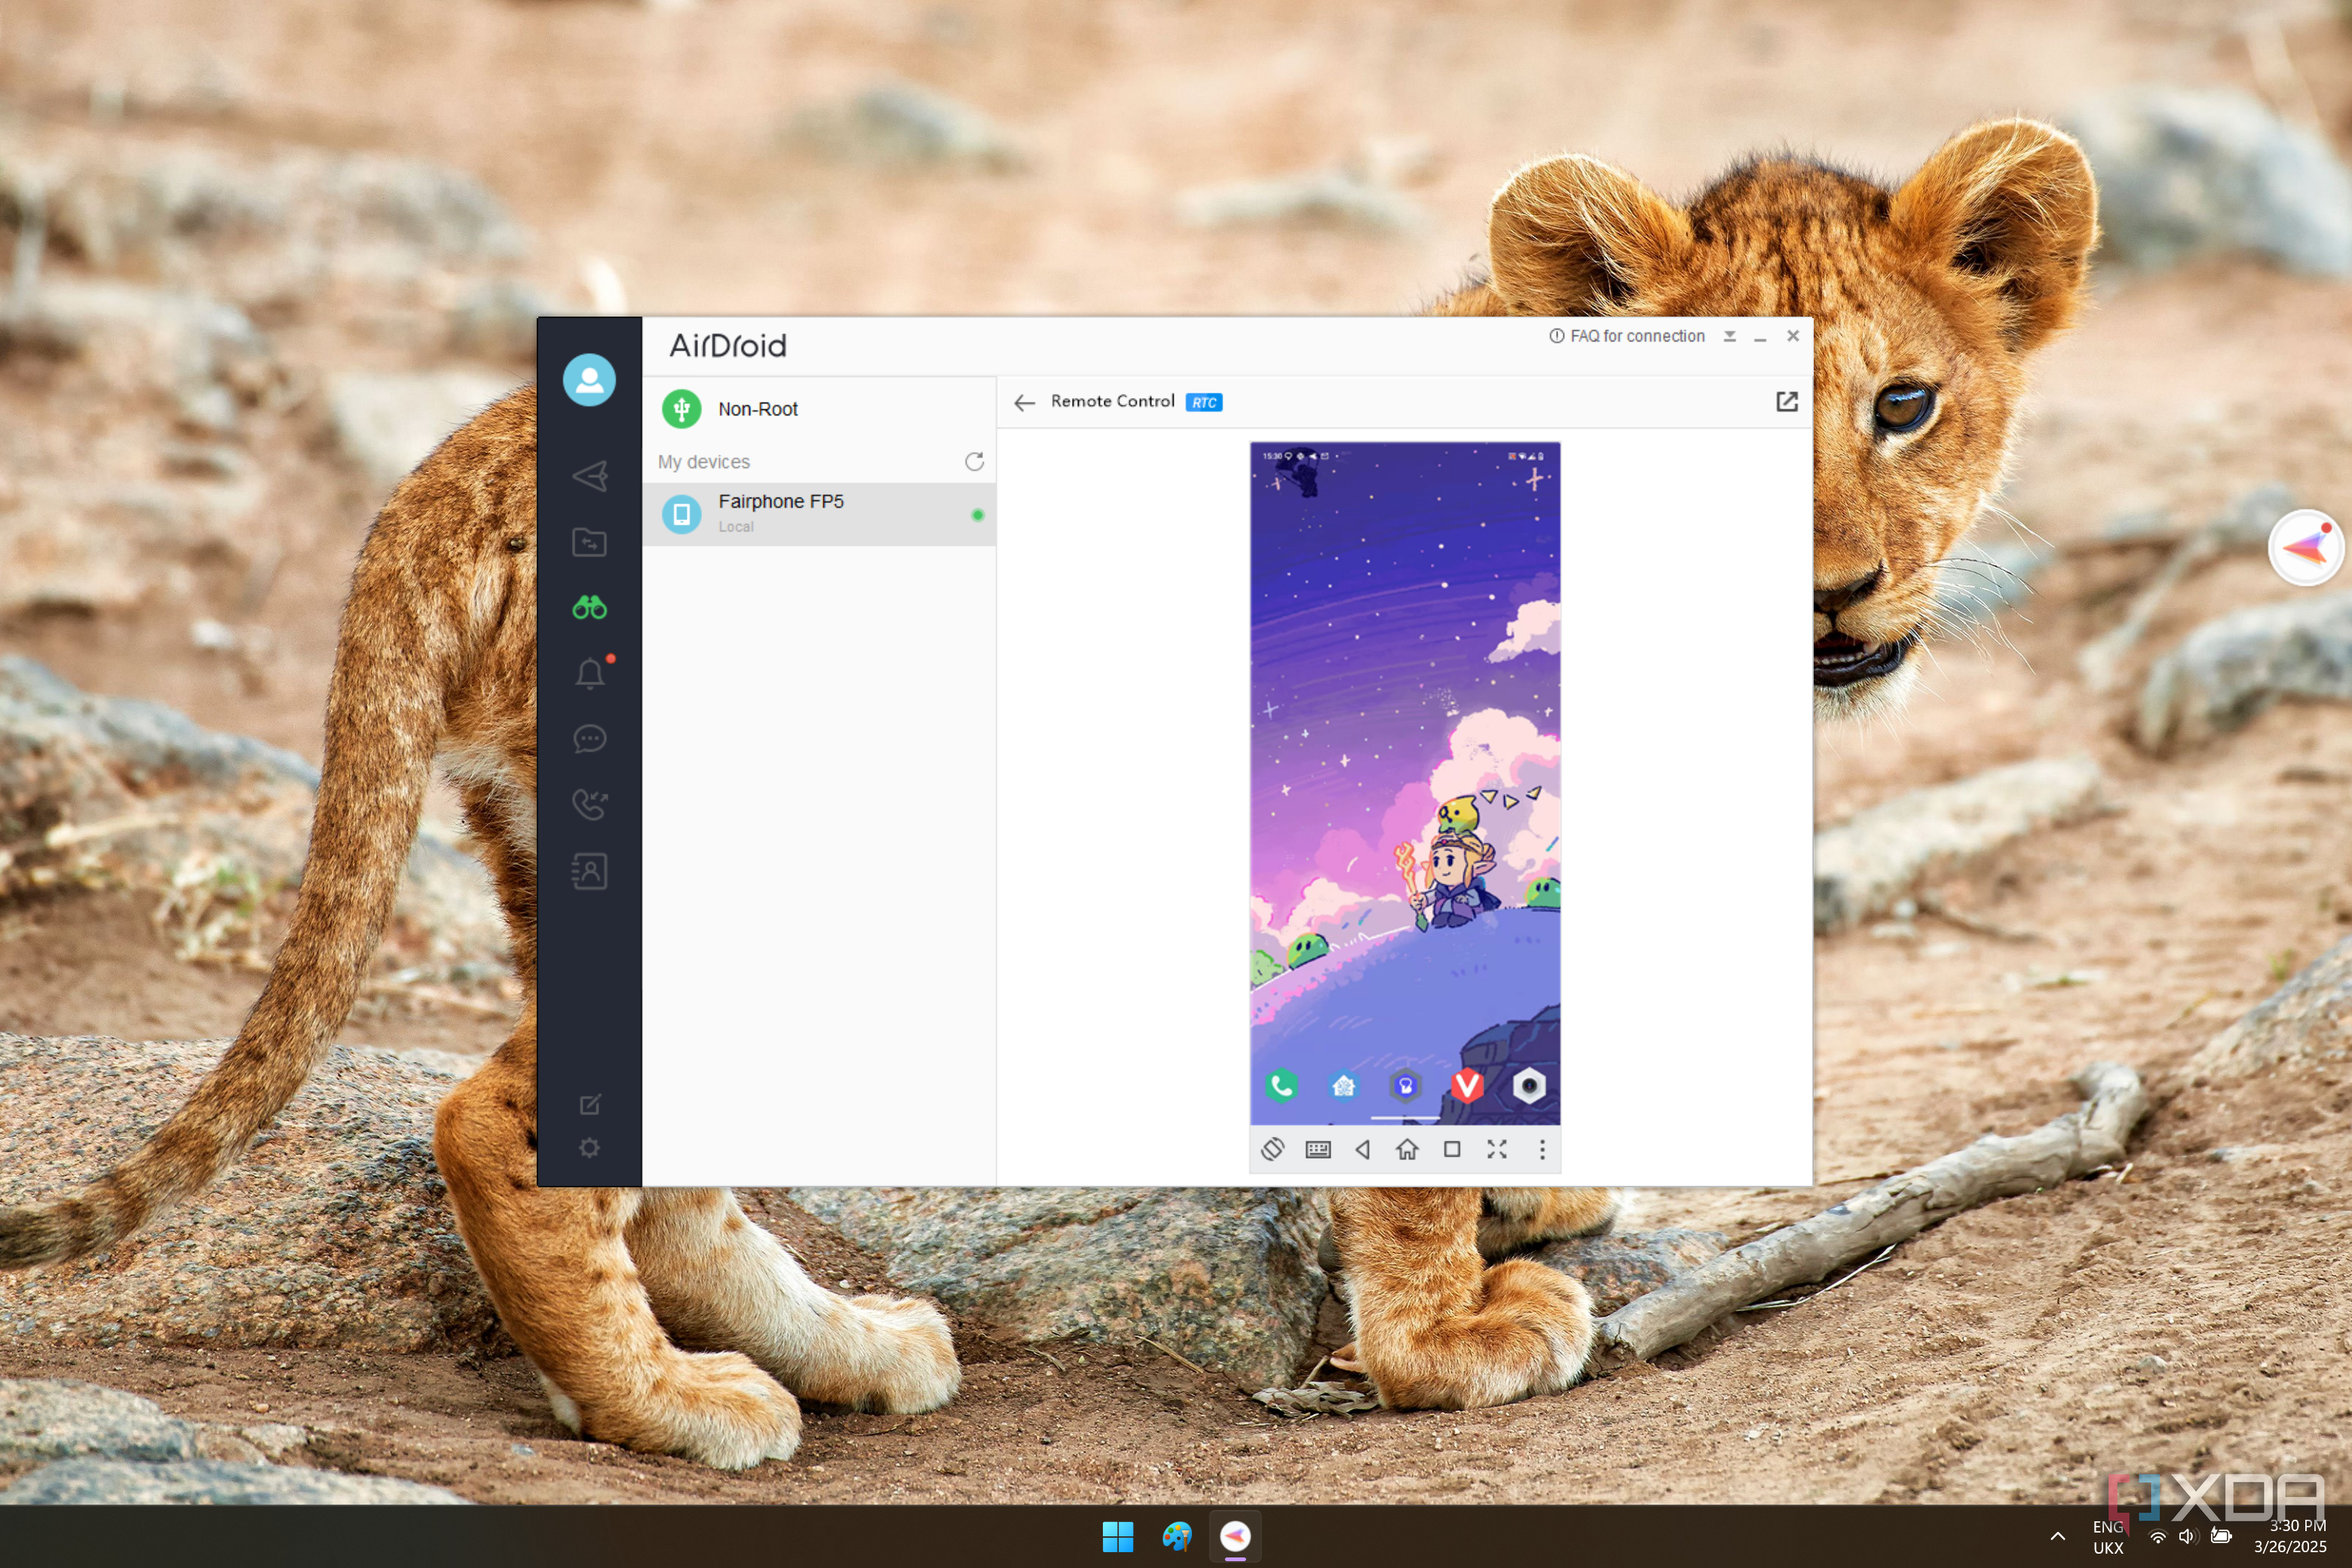Open the Calls phone section in sidebar

pos(589,804)
